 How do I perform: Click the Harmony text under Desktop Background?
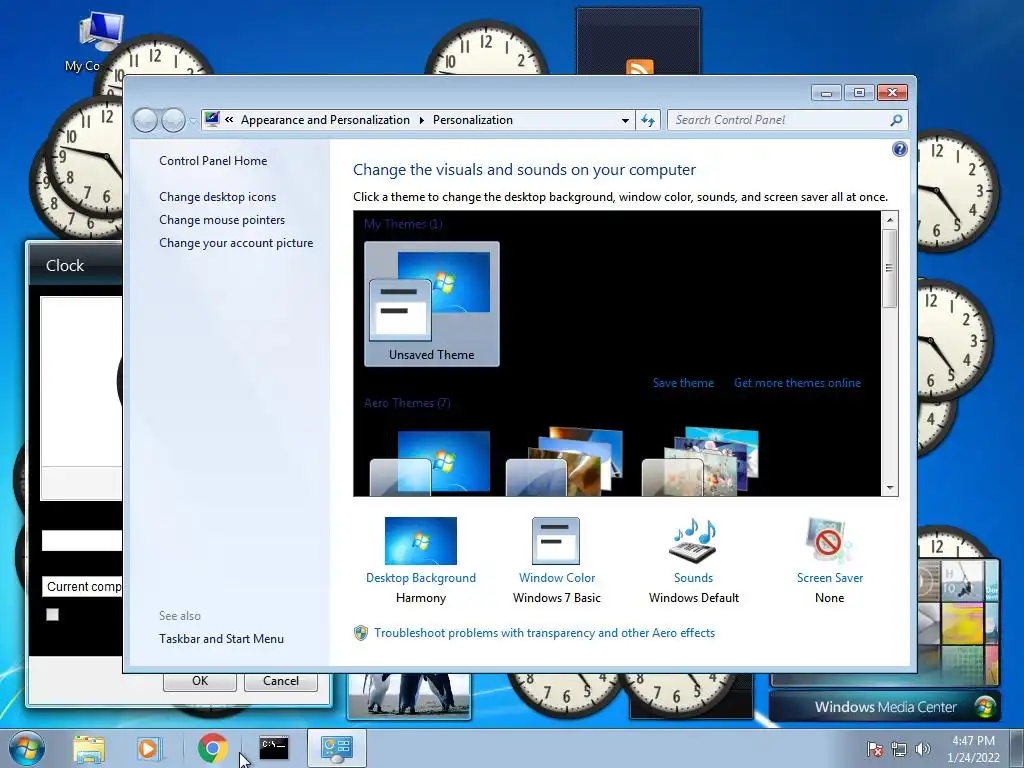tap(421, 598)
